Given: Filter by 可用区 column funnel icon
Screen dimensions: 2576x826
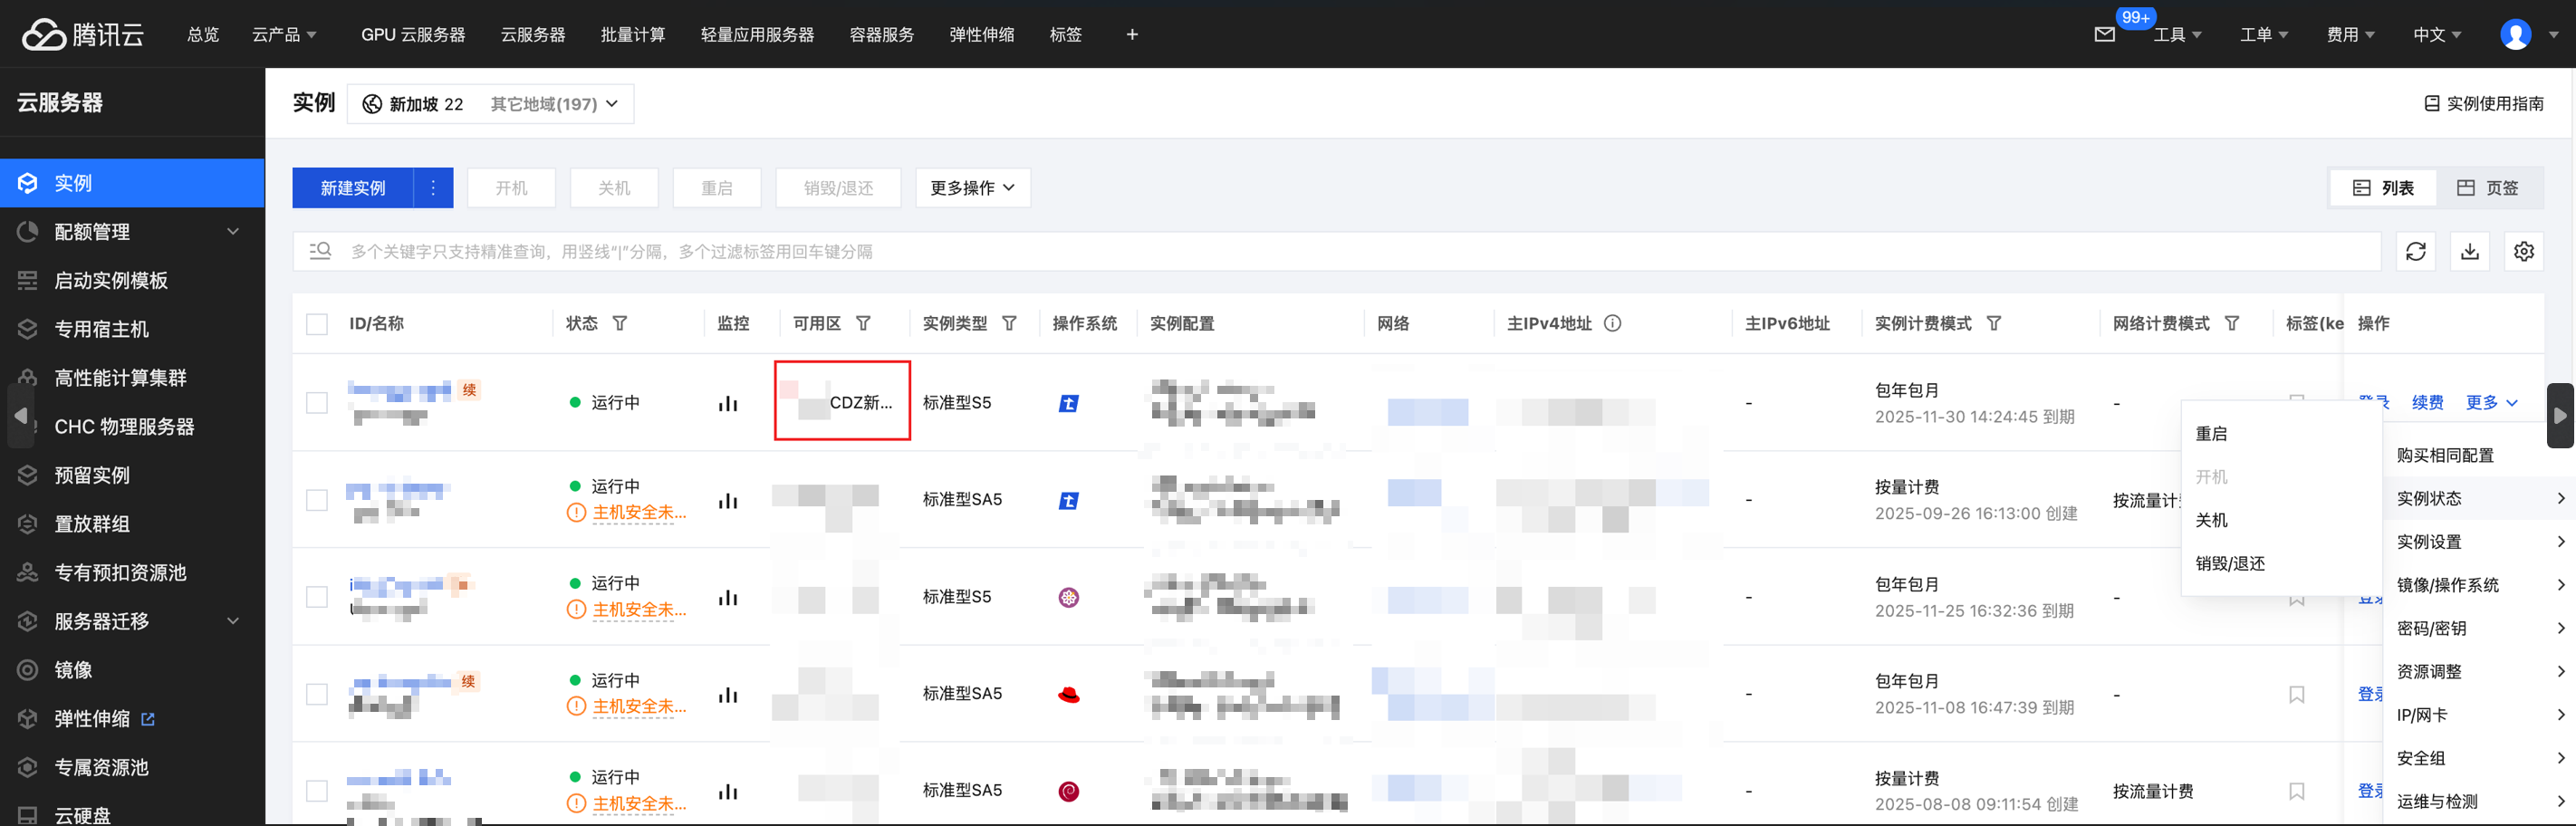Looking at the screenshot, I should 863,323.
